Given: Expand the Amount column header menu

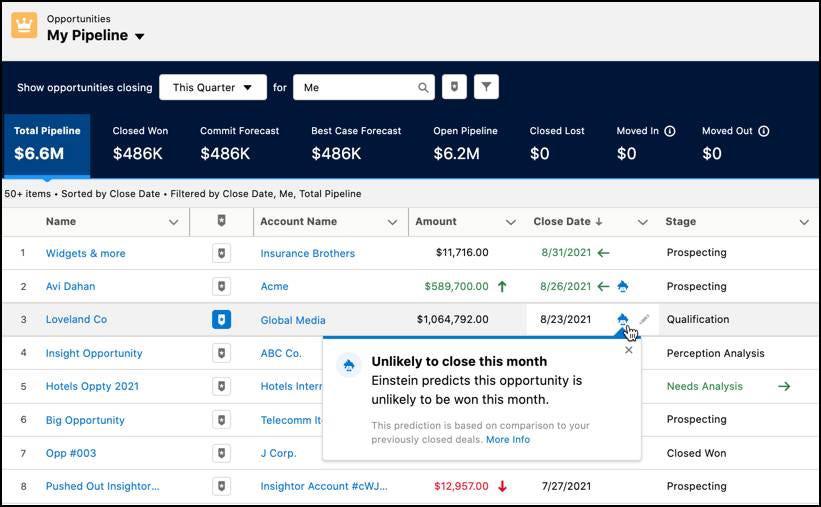Looking at the screenshot, I should tap(511, 222).
